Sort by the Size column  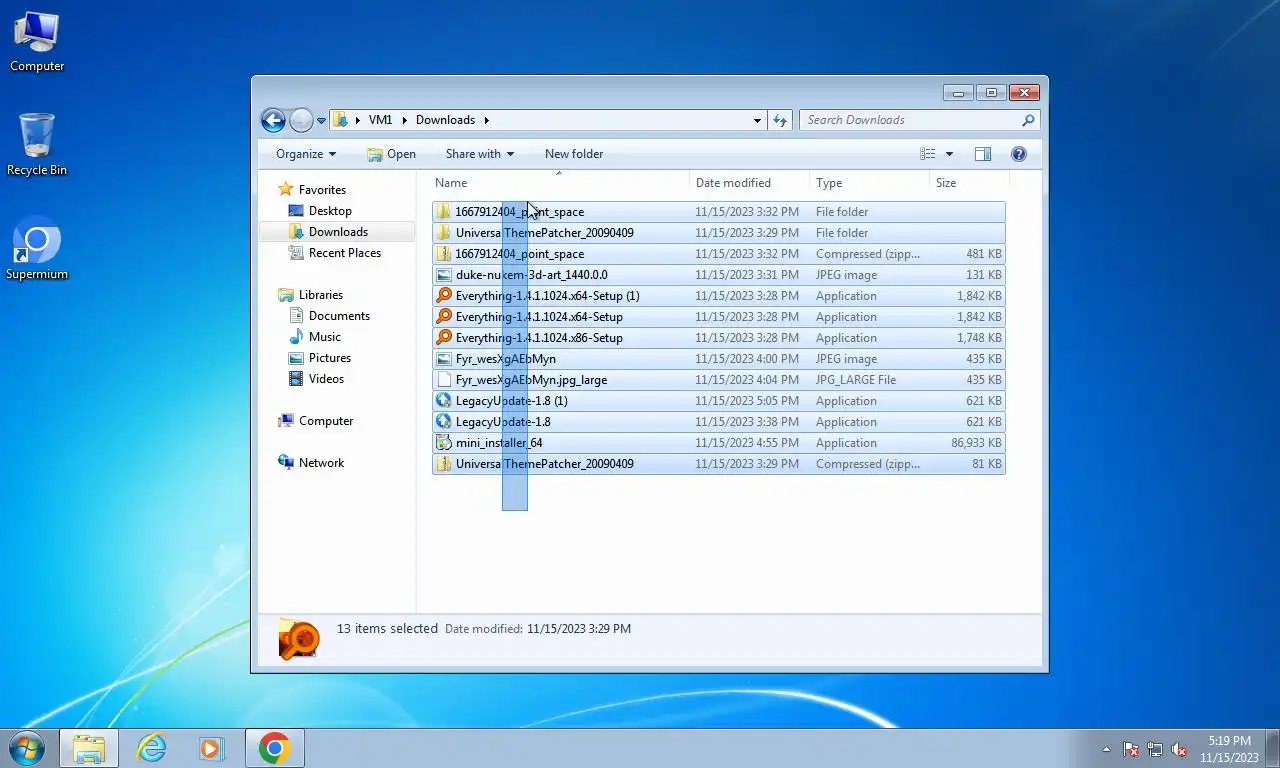[969, 183]
